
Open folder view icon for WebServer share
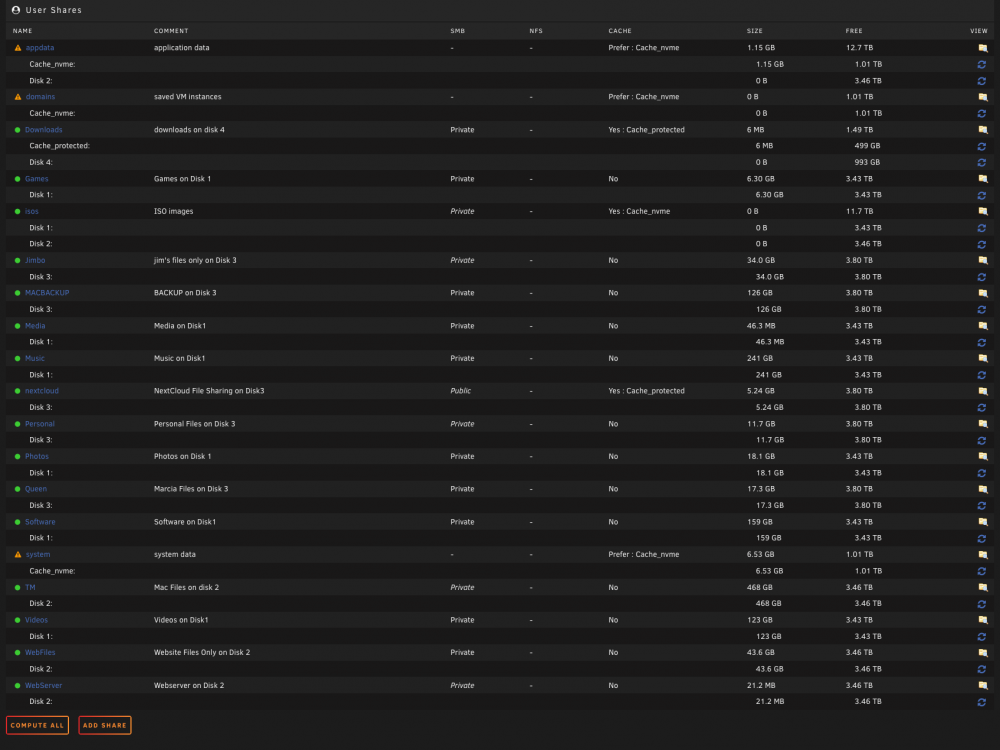[x=982, y=686]
